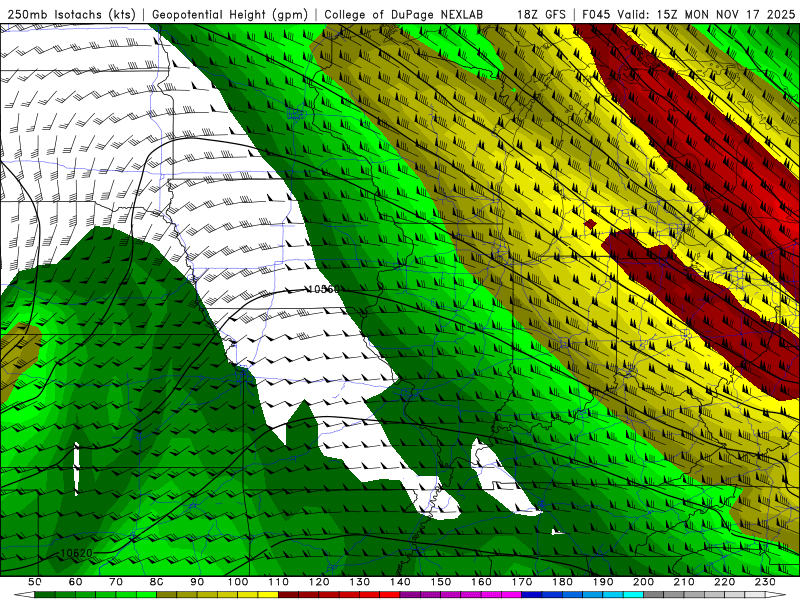Click the 'Geopotential Height (gpm)' header label
This screenshot has width=800, height=600.
[x=230, y=14]
